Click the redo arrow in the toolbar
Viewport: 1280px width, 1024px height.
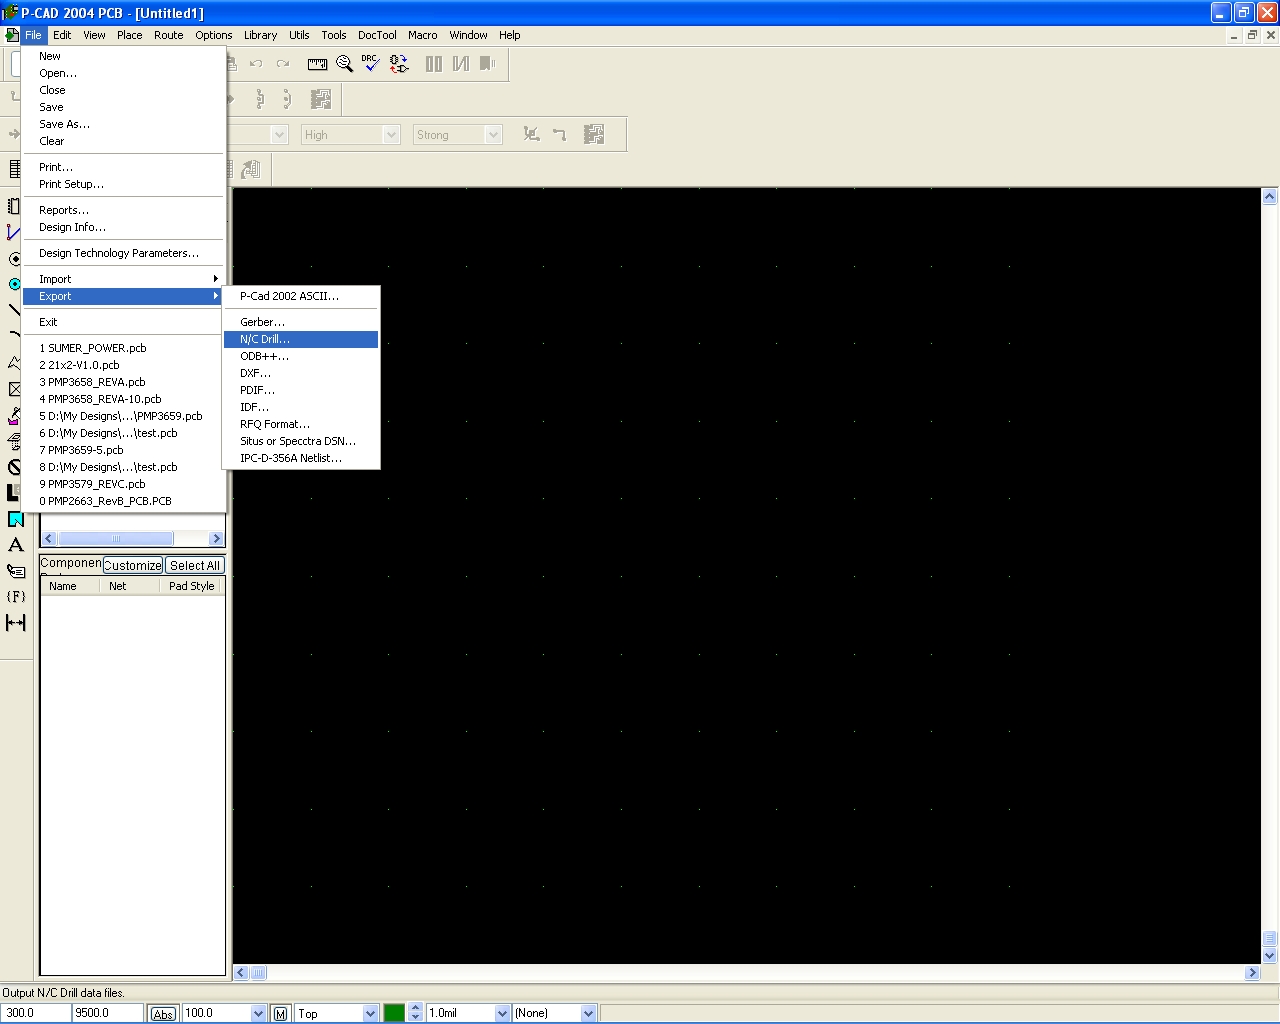tap(283, 64)
